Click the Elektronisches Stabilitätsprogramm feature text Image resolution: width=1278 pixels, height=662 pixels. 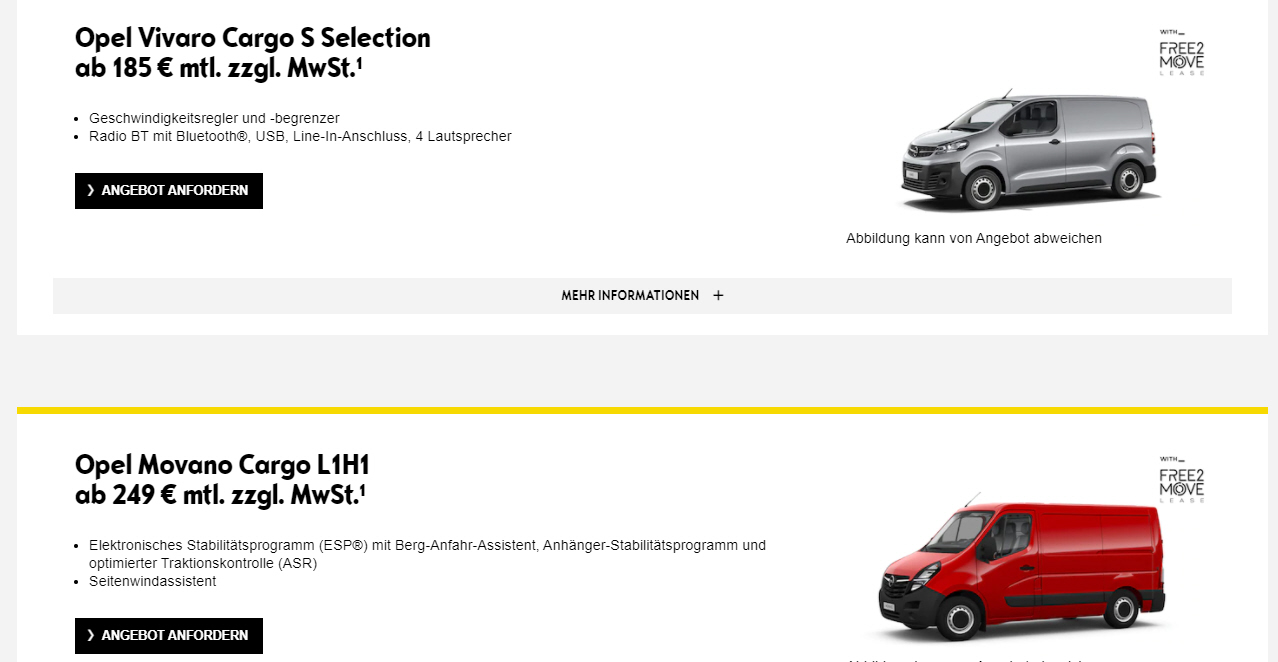pos(427,554)
